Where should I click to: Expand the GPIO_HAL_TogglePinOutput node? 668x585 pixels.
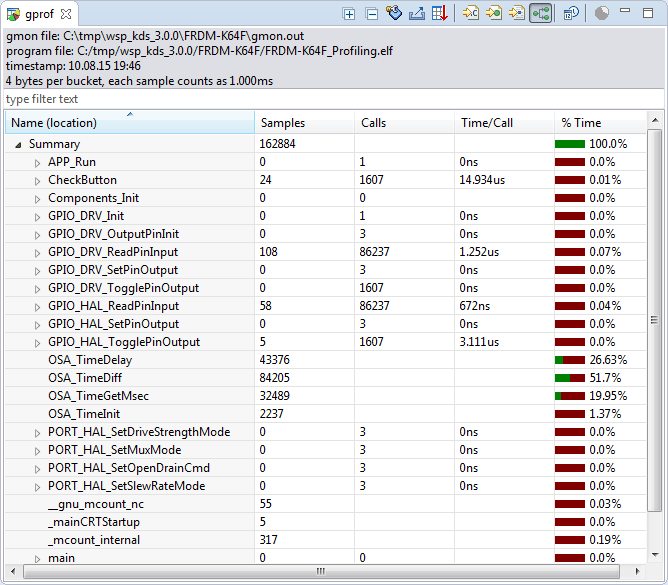tap(37, 343)
